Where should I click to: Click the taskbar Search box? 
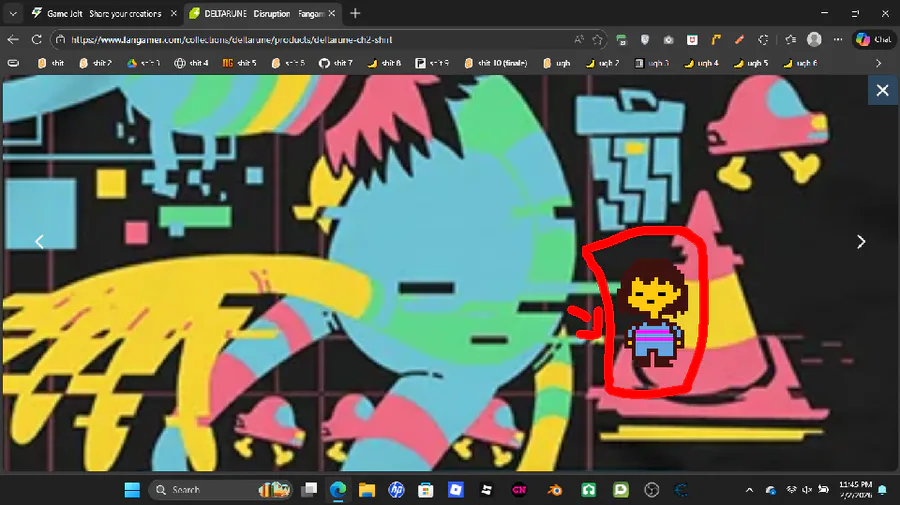point(221,490)
